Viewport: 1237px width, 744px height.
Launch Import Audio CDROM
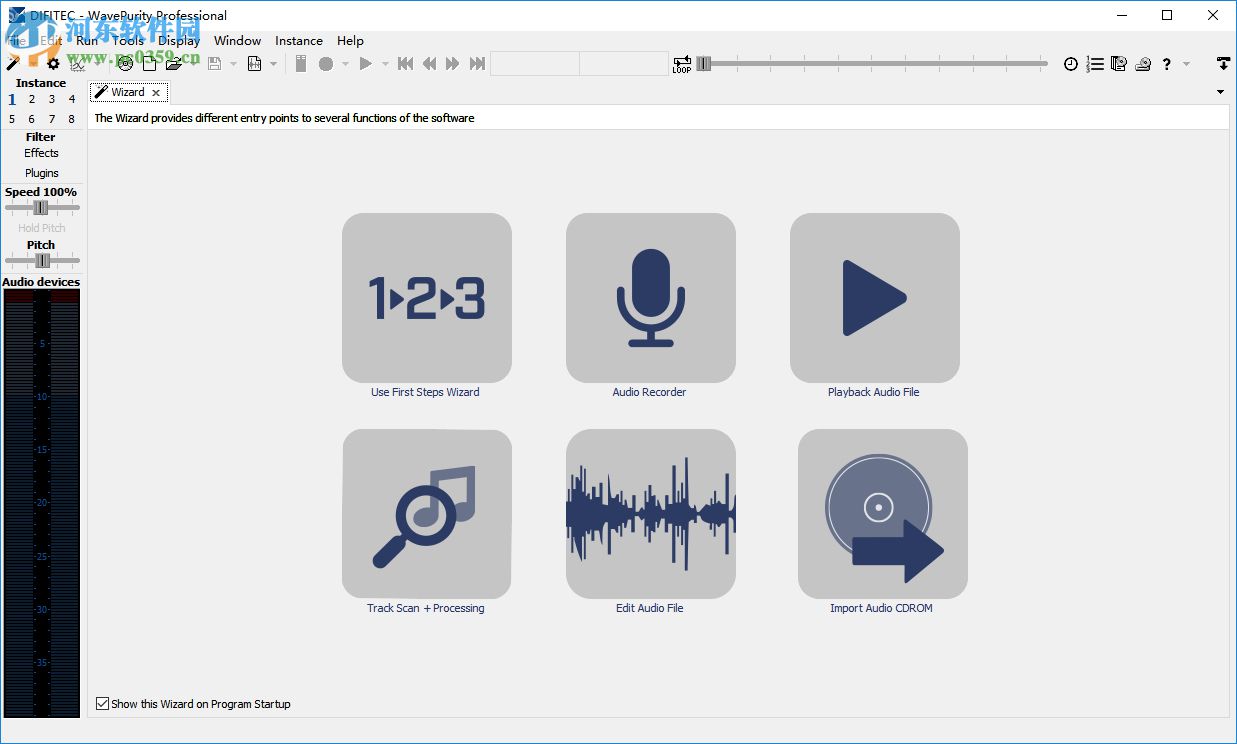point(881,514)
